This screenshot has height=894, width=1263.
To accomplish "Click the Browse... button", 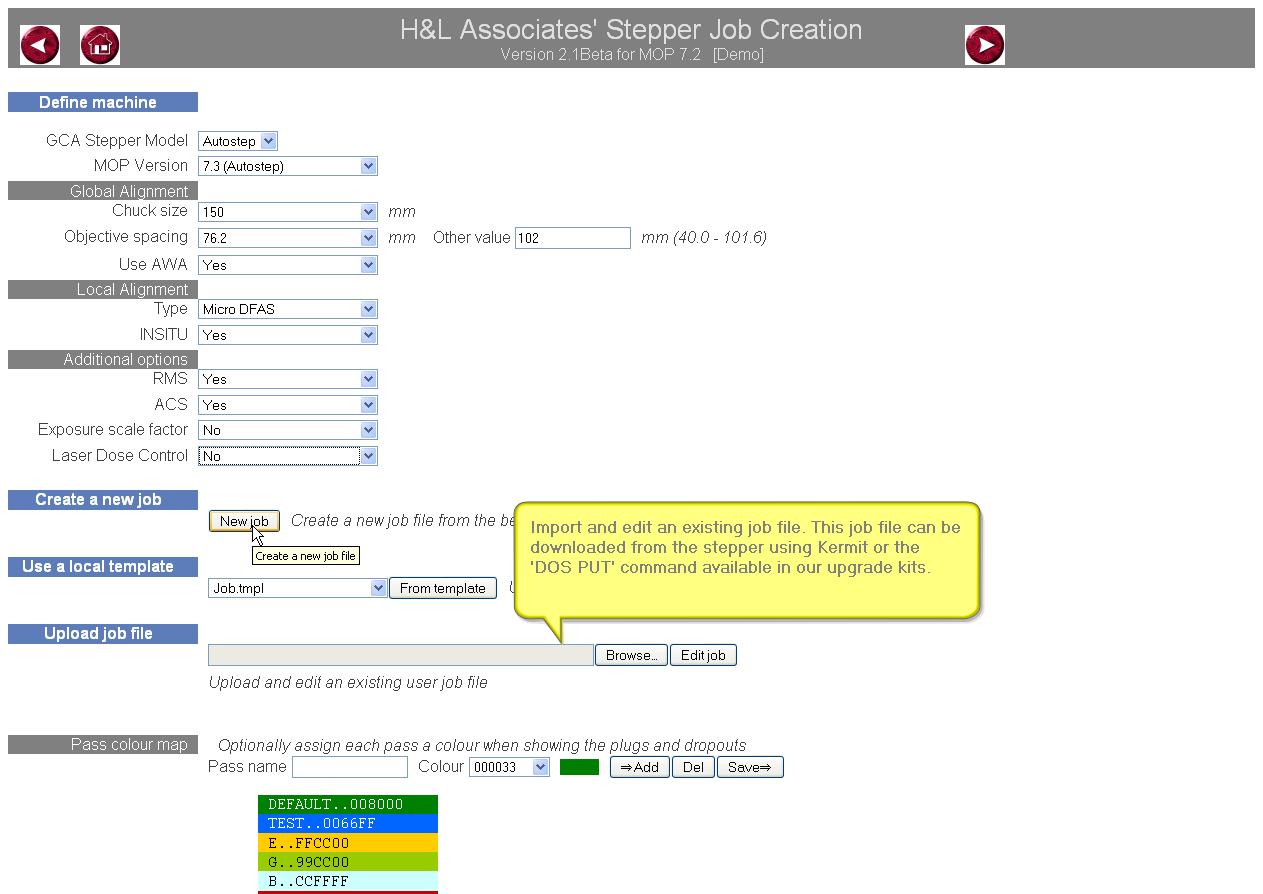I will 632,655.
